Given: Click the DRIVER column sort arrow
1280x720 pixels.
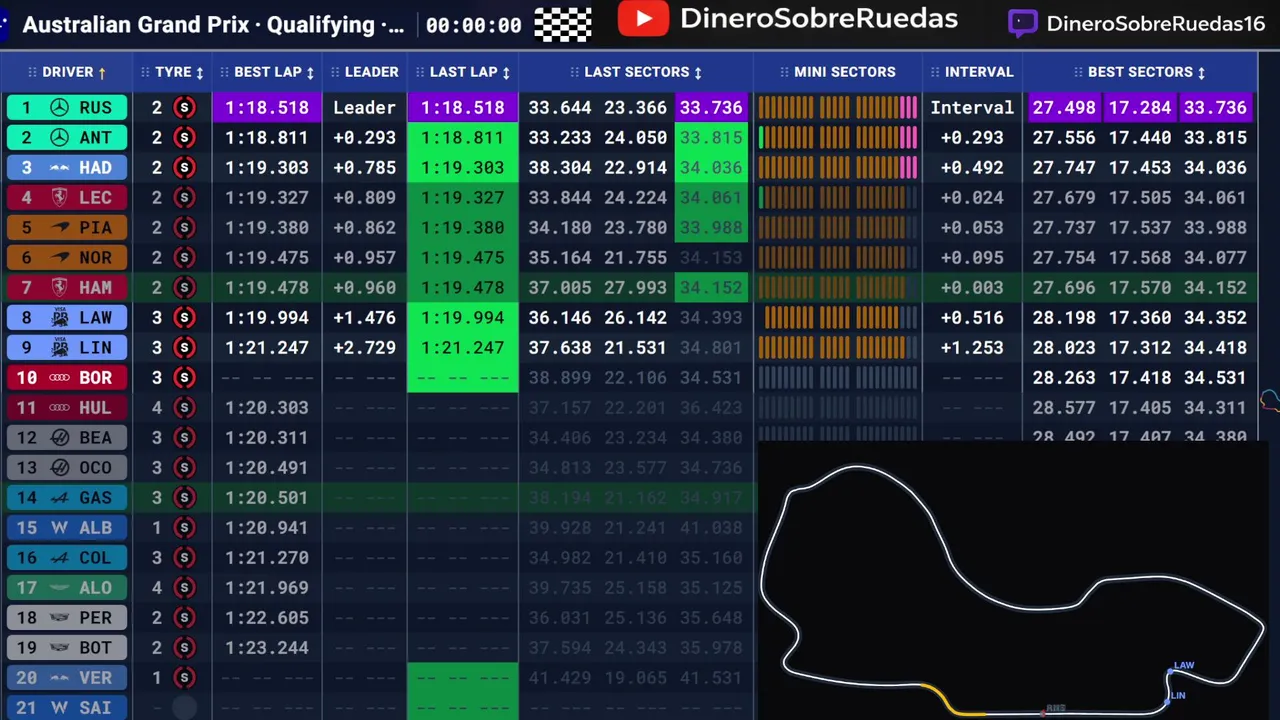Looking at the screenshot, I should click(x=101, y=73).
